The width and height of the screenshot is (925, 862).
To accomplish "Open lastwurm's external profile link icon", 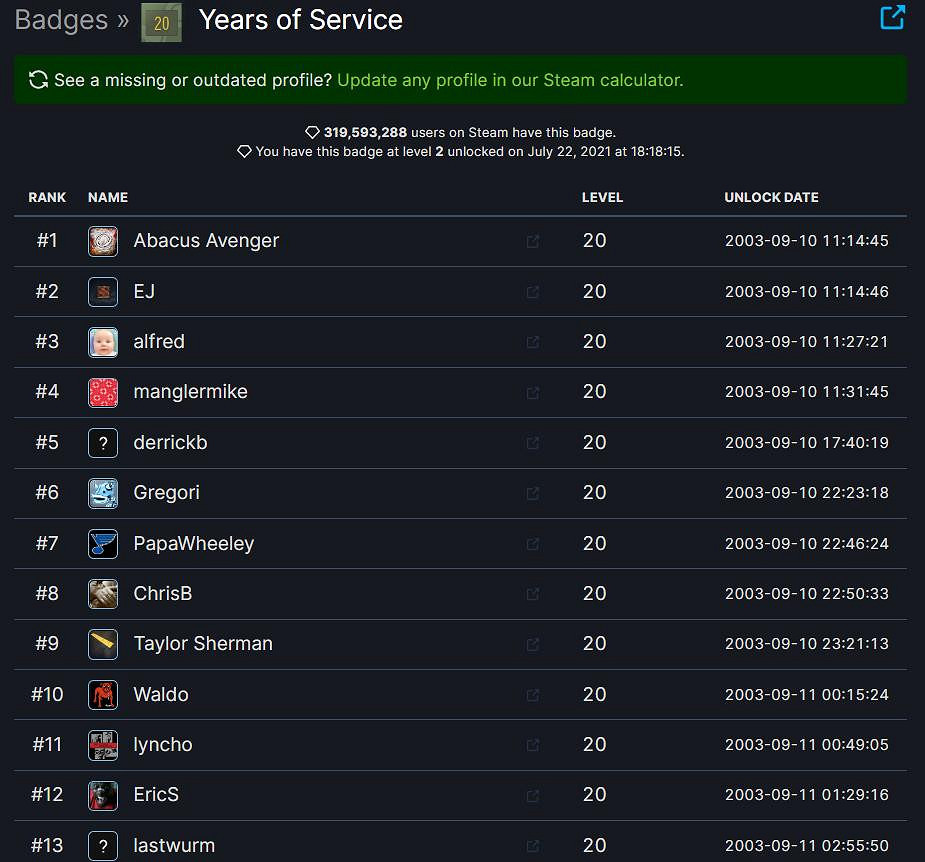I will [x=532, y=845].
